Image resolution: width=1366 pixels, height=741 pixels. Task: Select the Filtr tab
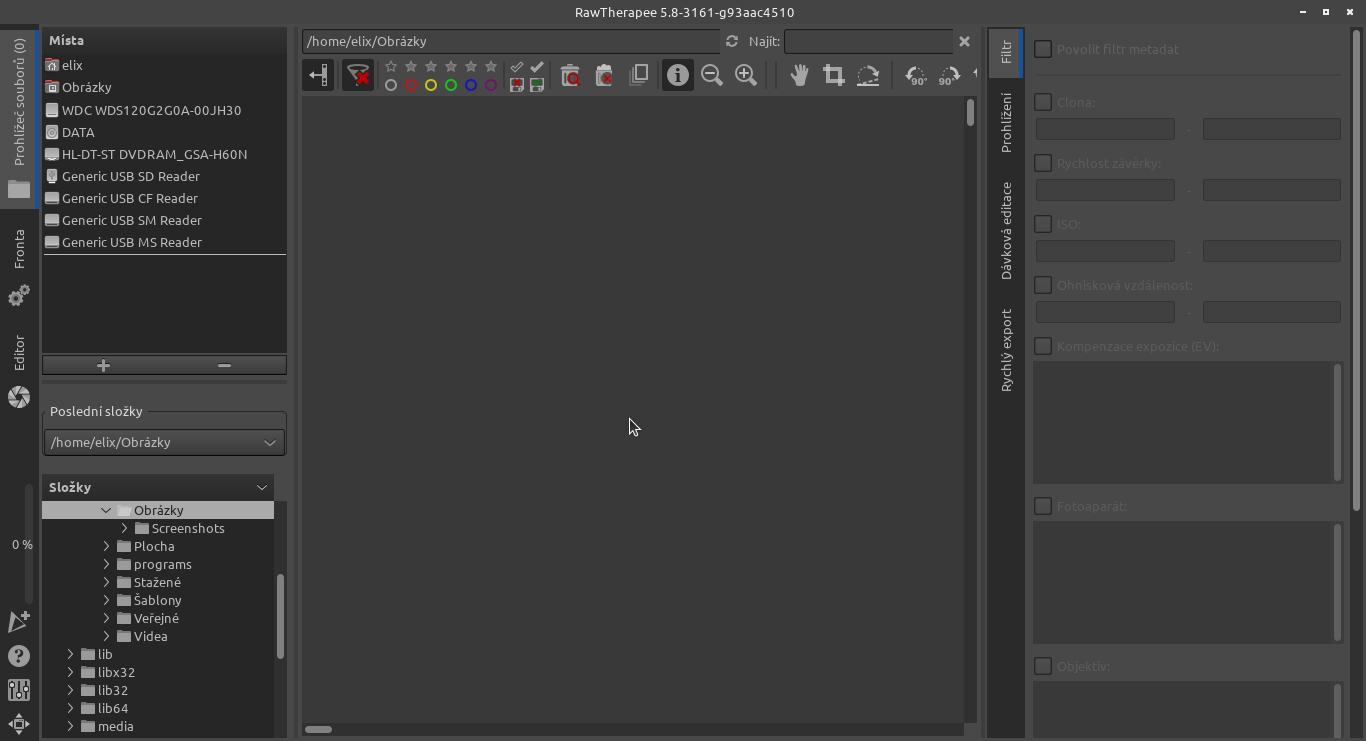[x=1006, y=53]
